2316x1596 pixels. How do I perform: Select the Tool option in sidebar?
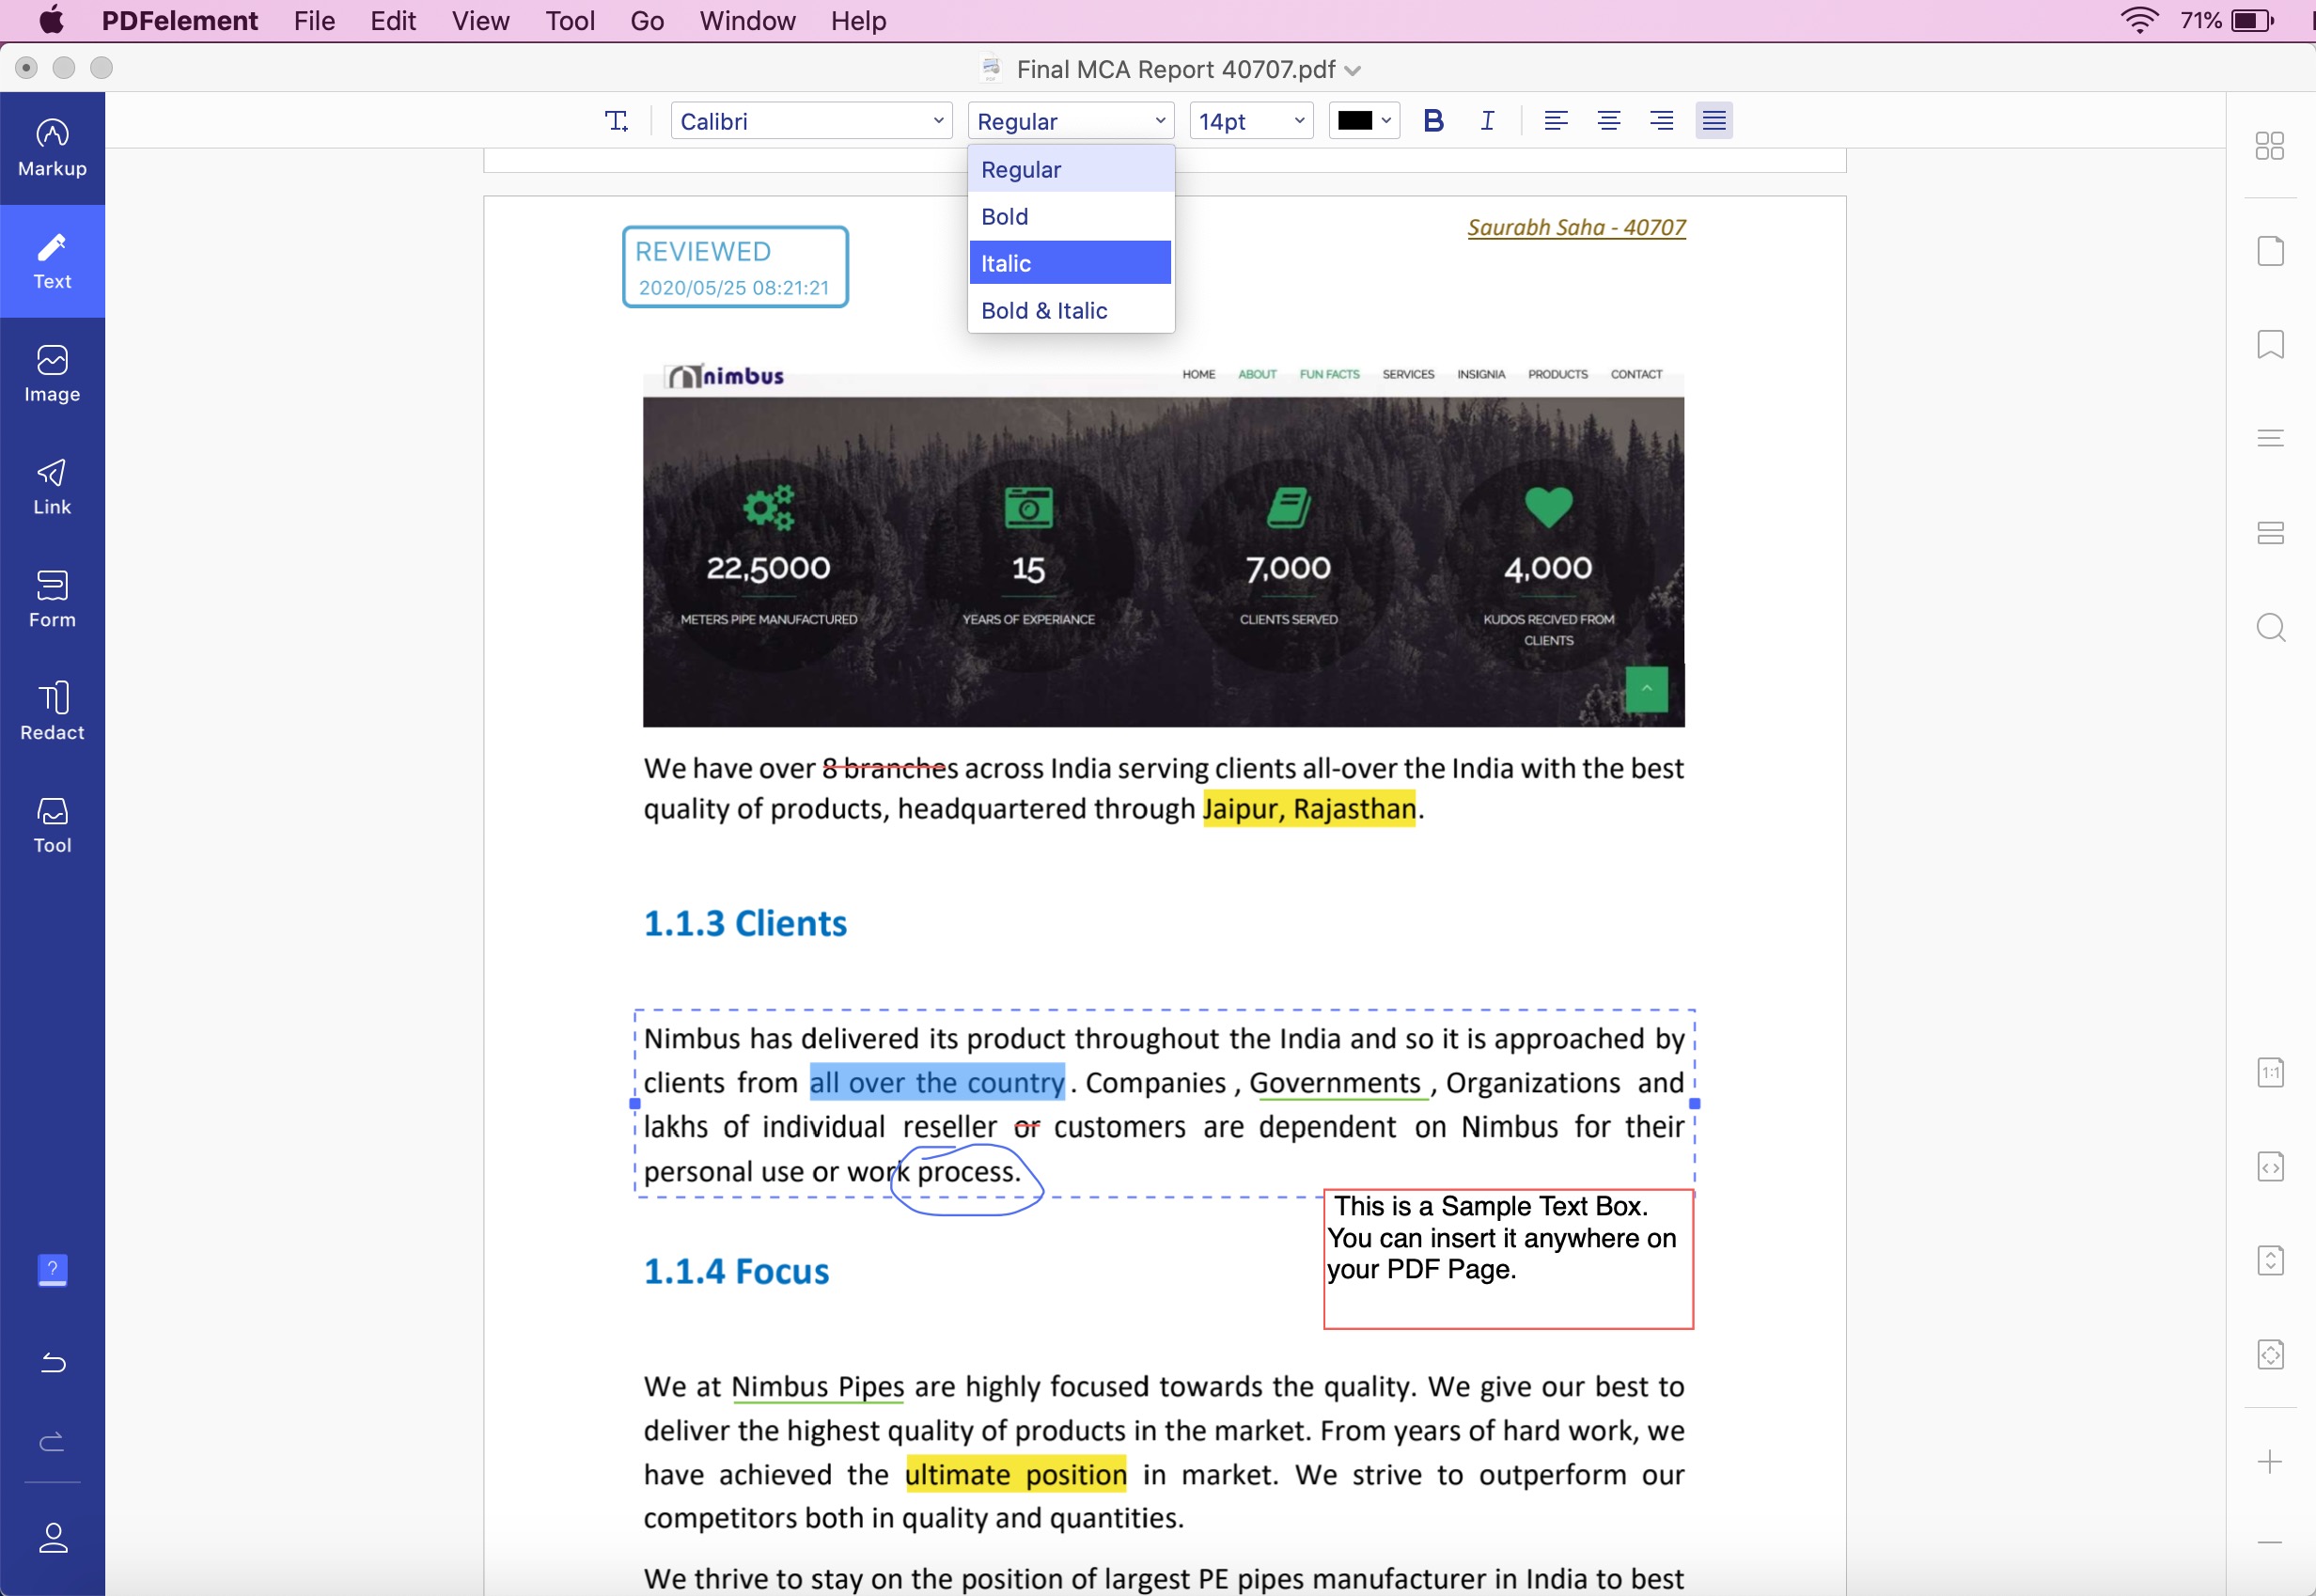coord(51,825)
